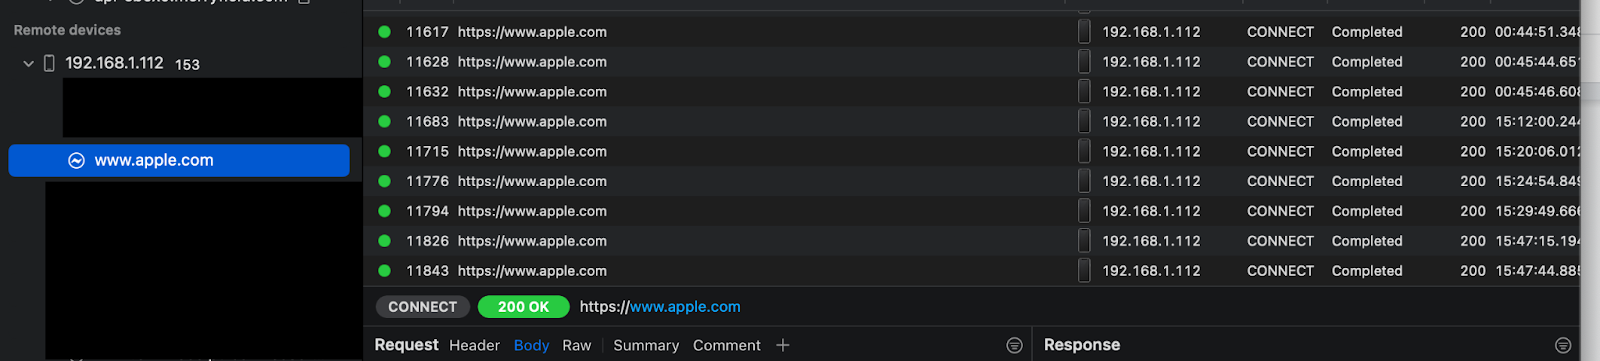Click the CONNECT method badge
The image size is (1600, 361).
pos(422,307)
